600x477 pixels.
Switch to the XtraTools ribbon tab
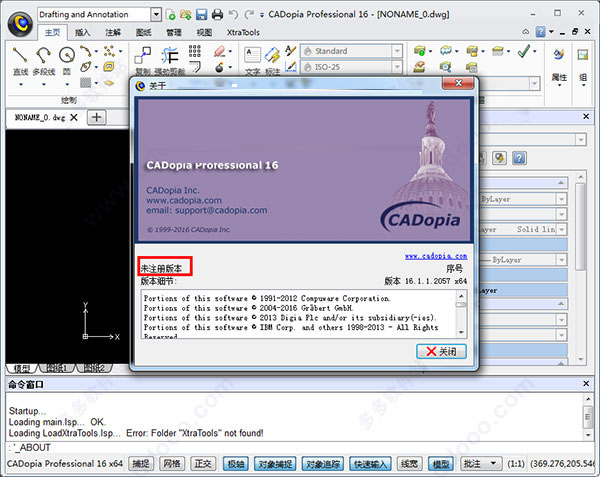click(x=243, y=33)
